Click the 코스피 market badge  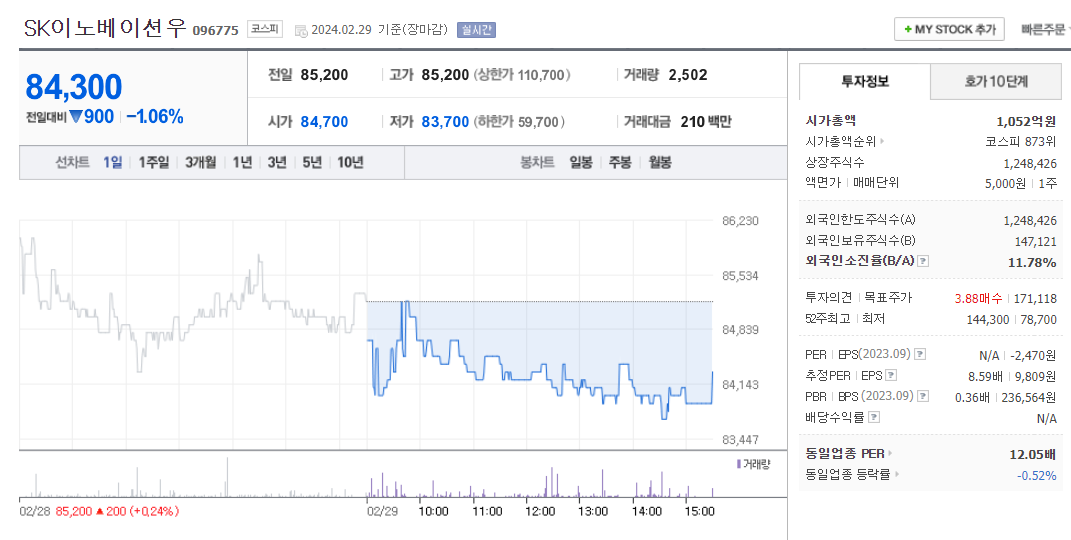coord(264,30)
